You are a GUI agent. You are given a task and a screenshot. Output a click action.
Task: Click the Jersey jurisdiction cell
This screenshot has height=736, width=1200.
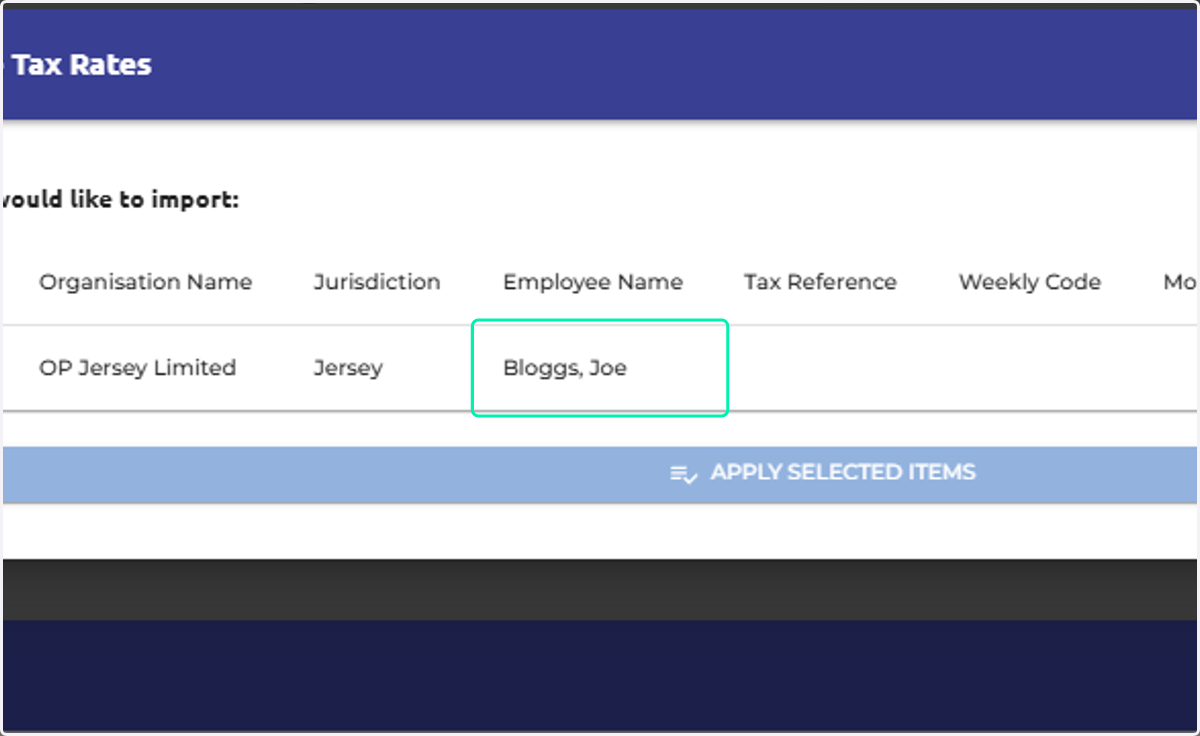click(348, 369)
